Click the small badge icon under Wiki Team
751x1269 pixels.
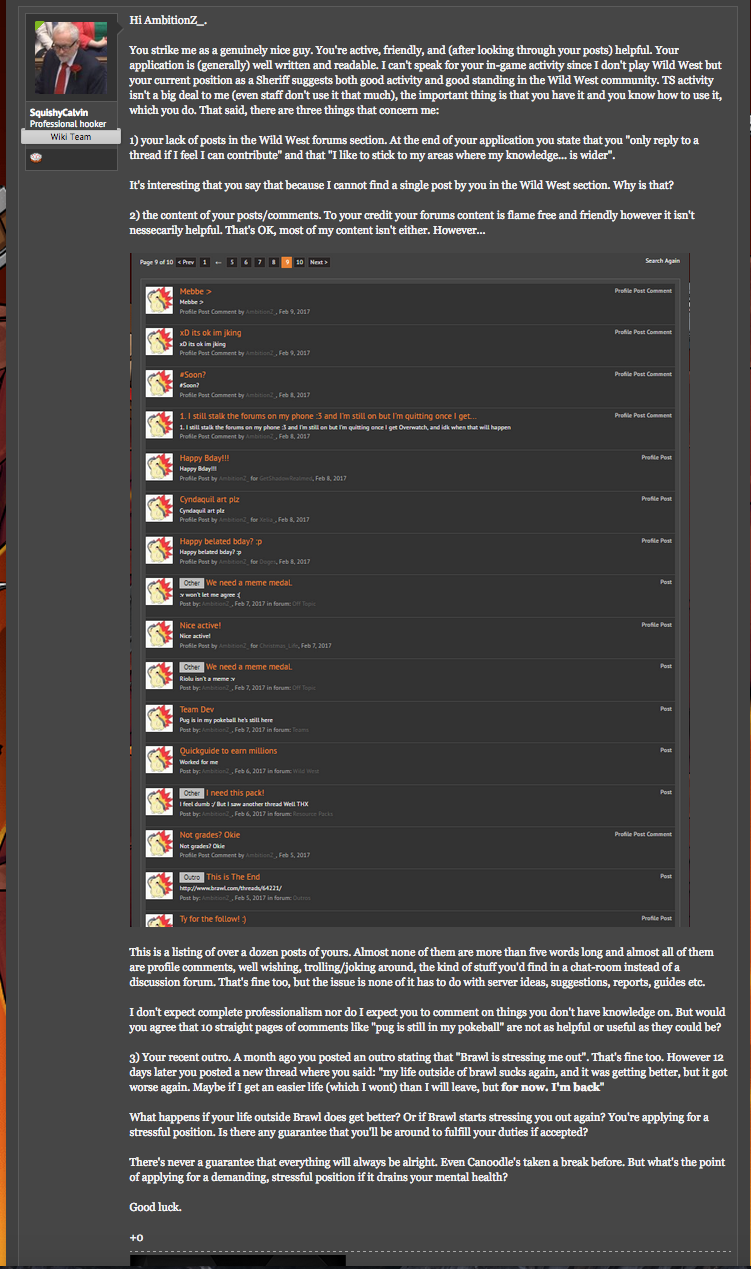click(35, 157)
